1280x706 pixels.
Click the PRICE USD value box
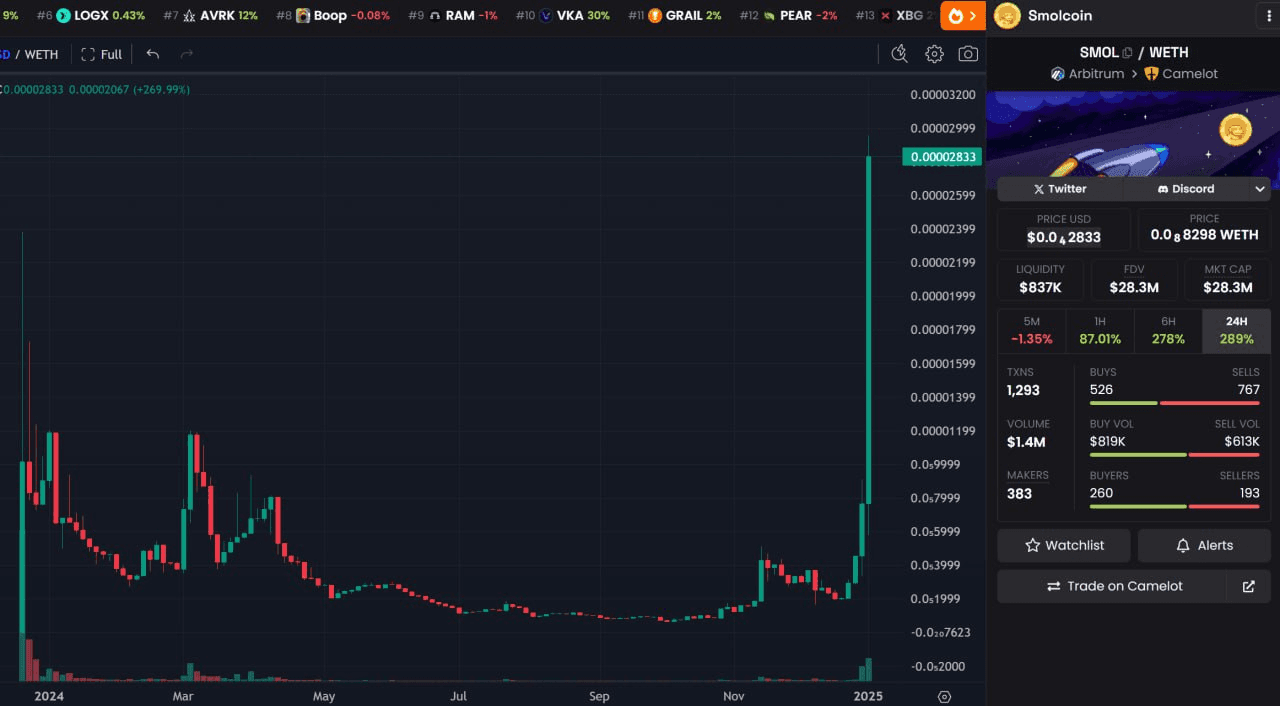click(x=1064, y=229)
